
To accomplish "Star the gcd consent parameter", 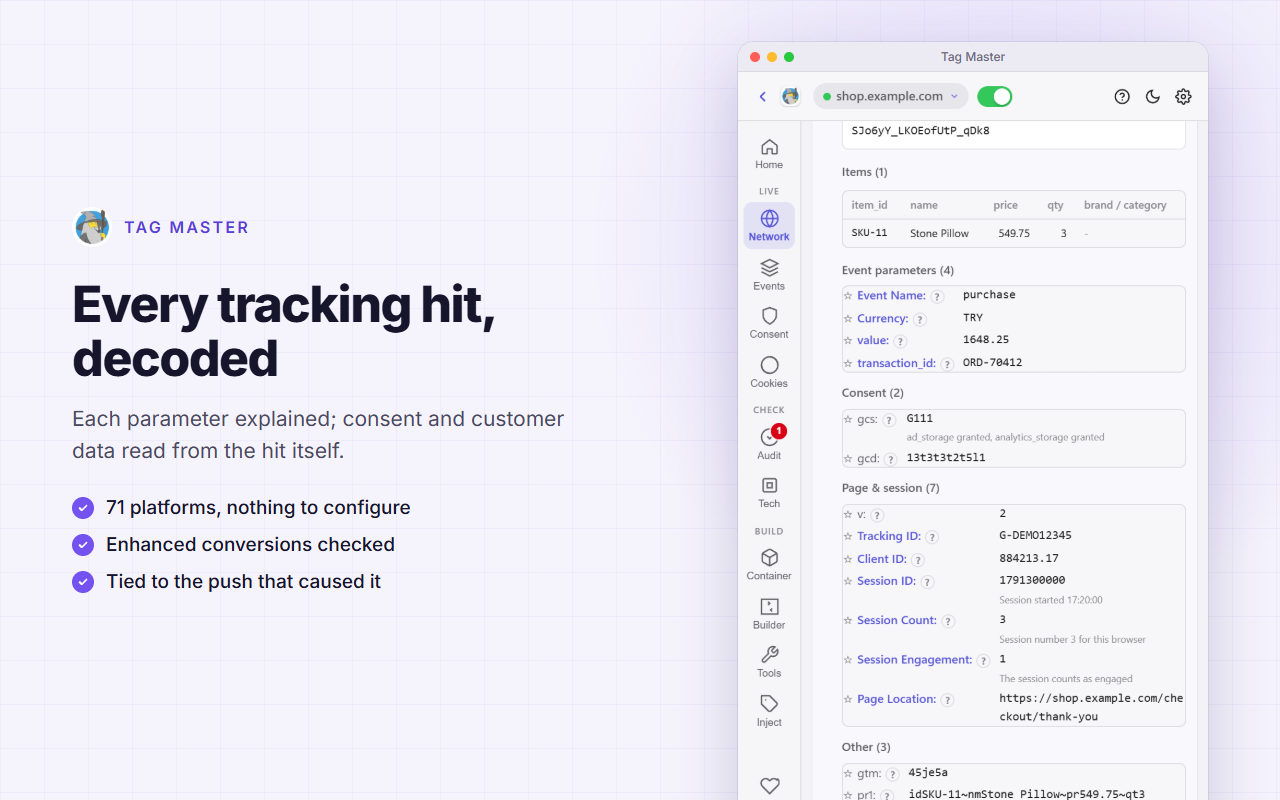I will (848, 459).
